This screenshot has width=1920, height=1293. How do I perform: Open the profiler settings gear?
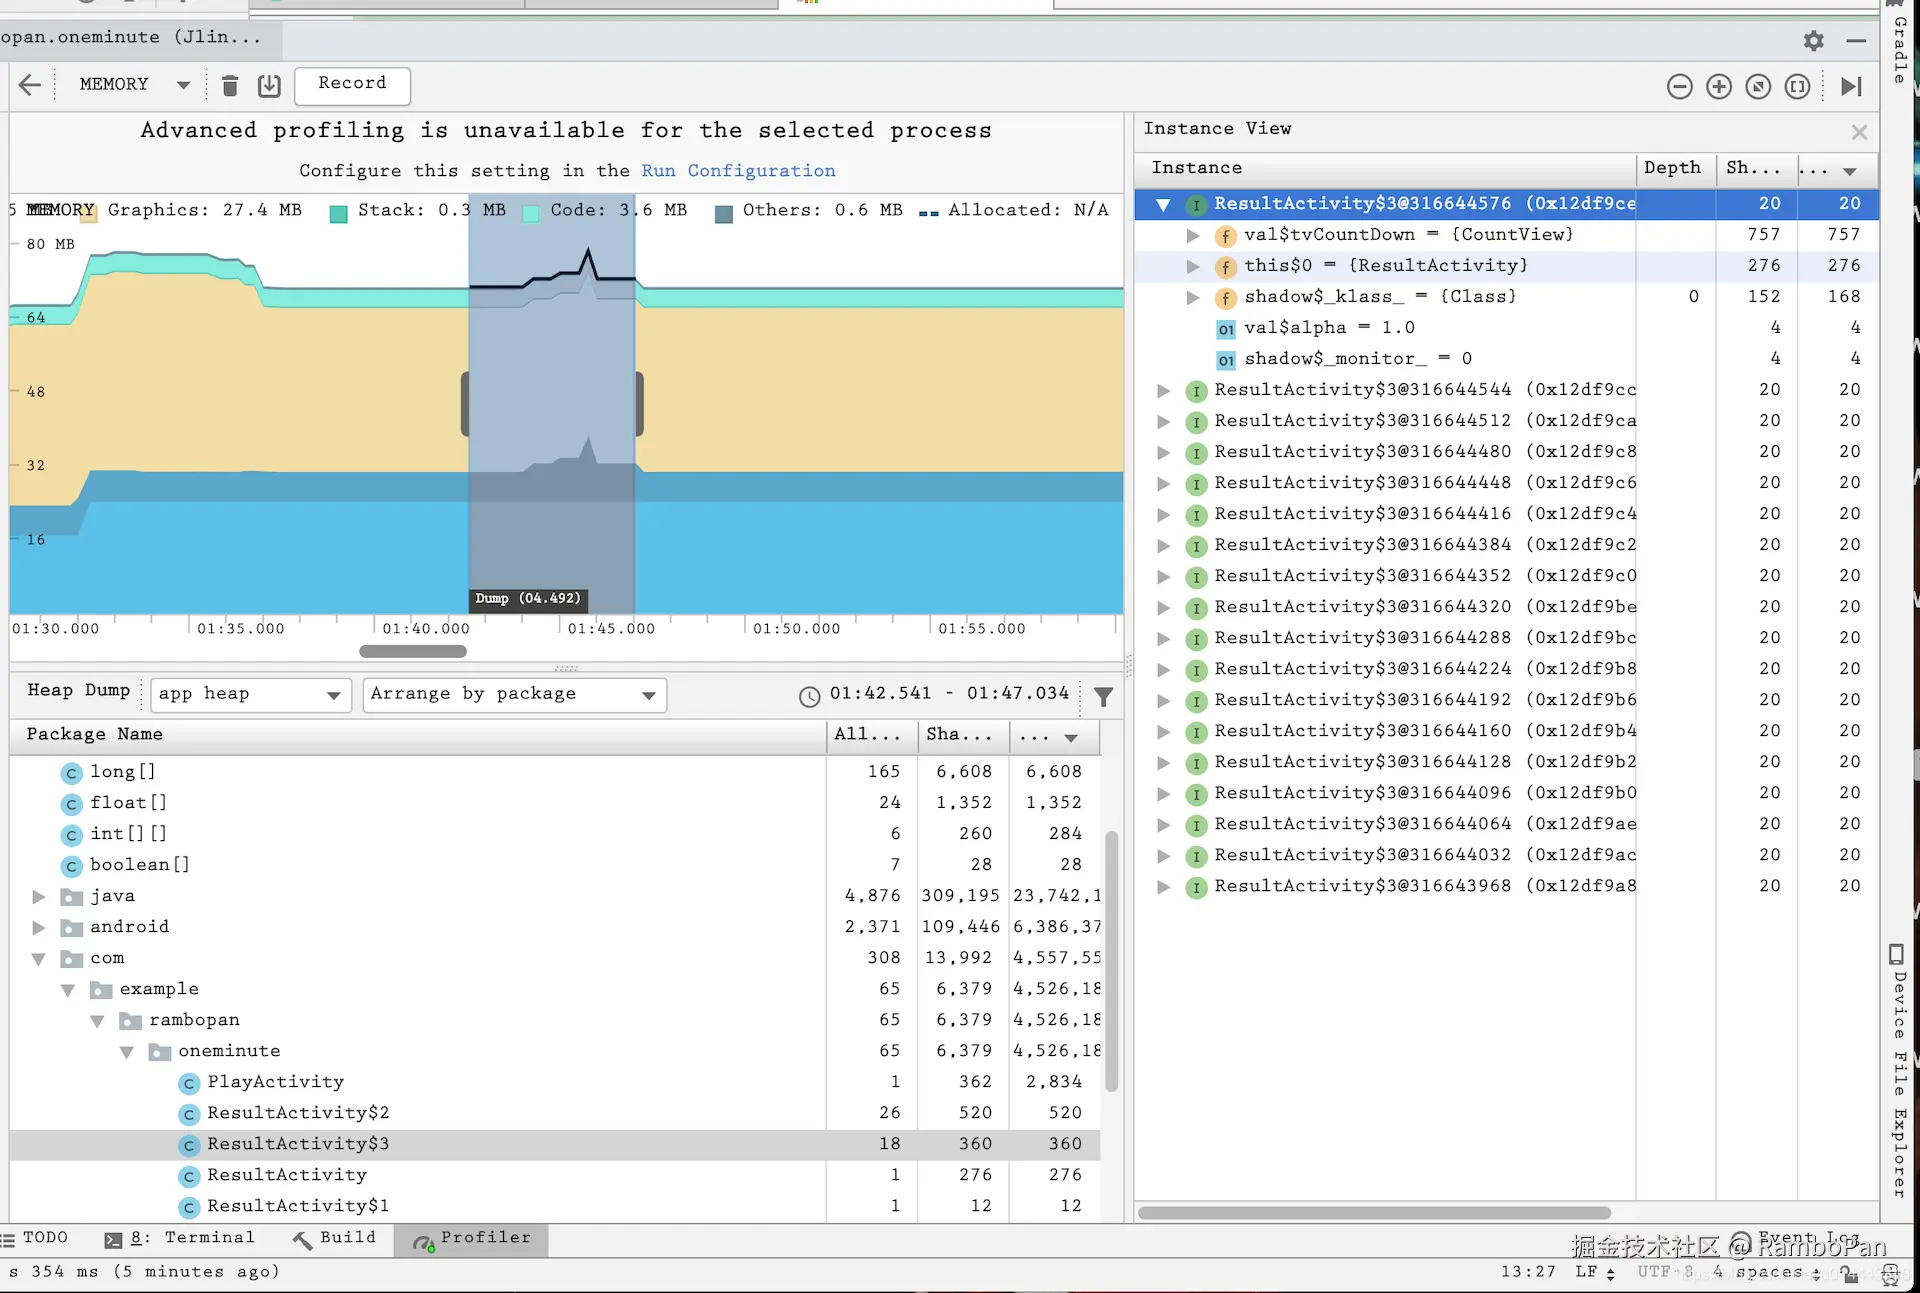(x=1813, y=41)
